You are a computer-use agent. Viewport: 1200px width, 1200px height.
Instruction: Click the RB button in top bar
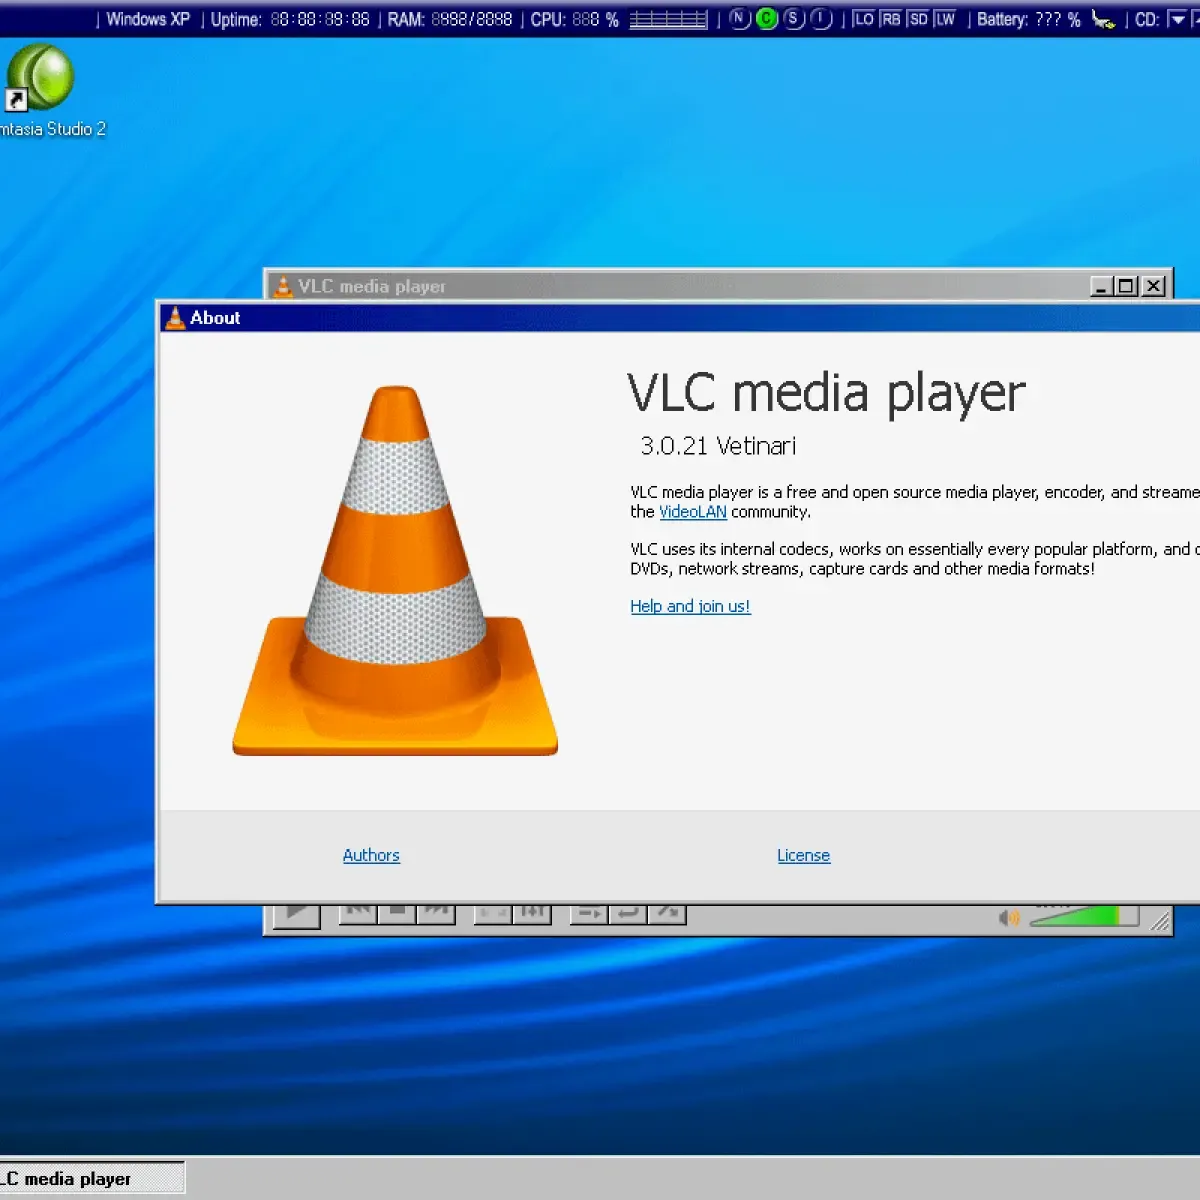click(891, 19)
